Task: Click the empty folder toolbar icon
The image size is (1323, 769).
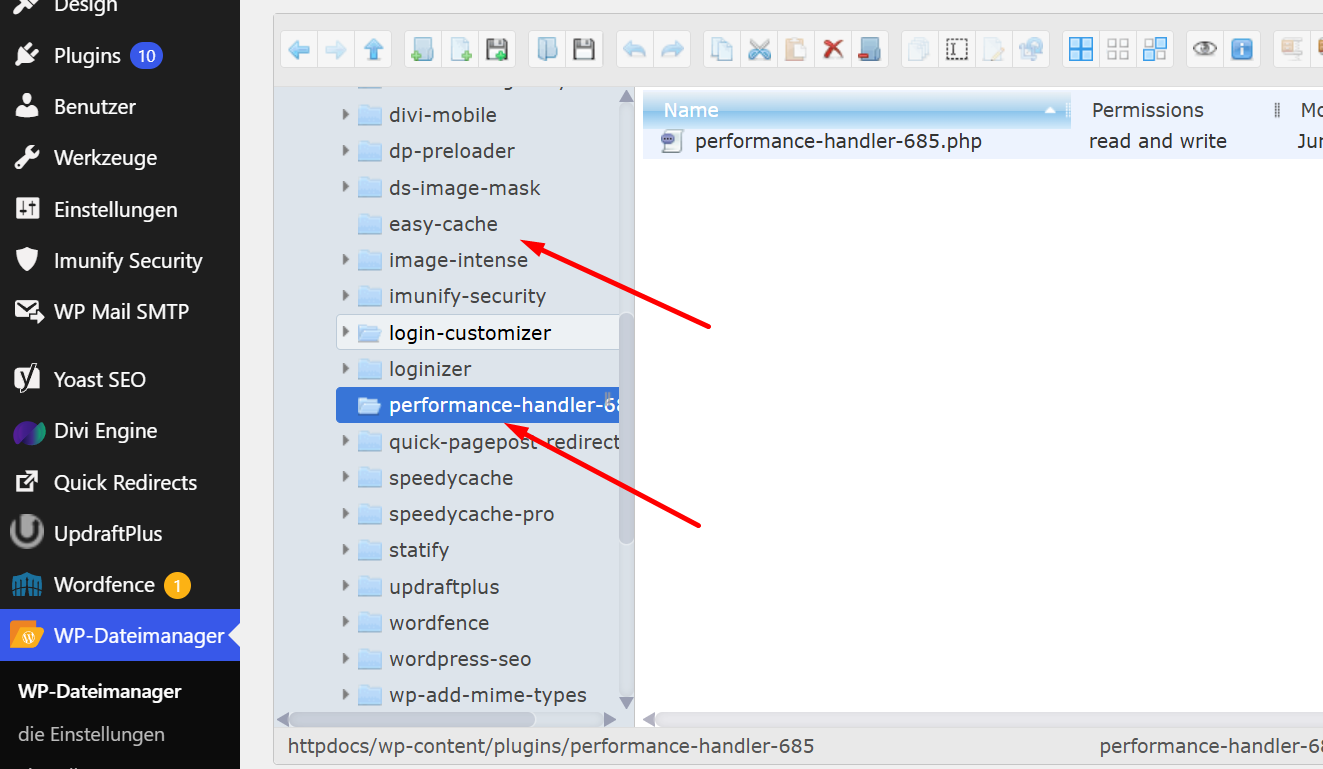Action: [870, 49]
